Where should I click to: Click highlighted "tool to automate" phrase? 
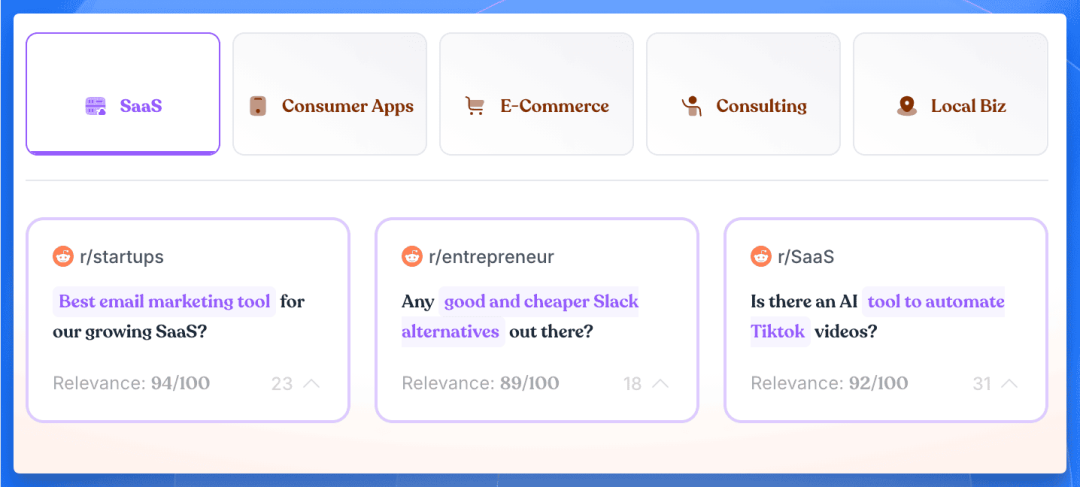tap(935, 301)
